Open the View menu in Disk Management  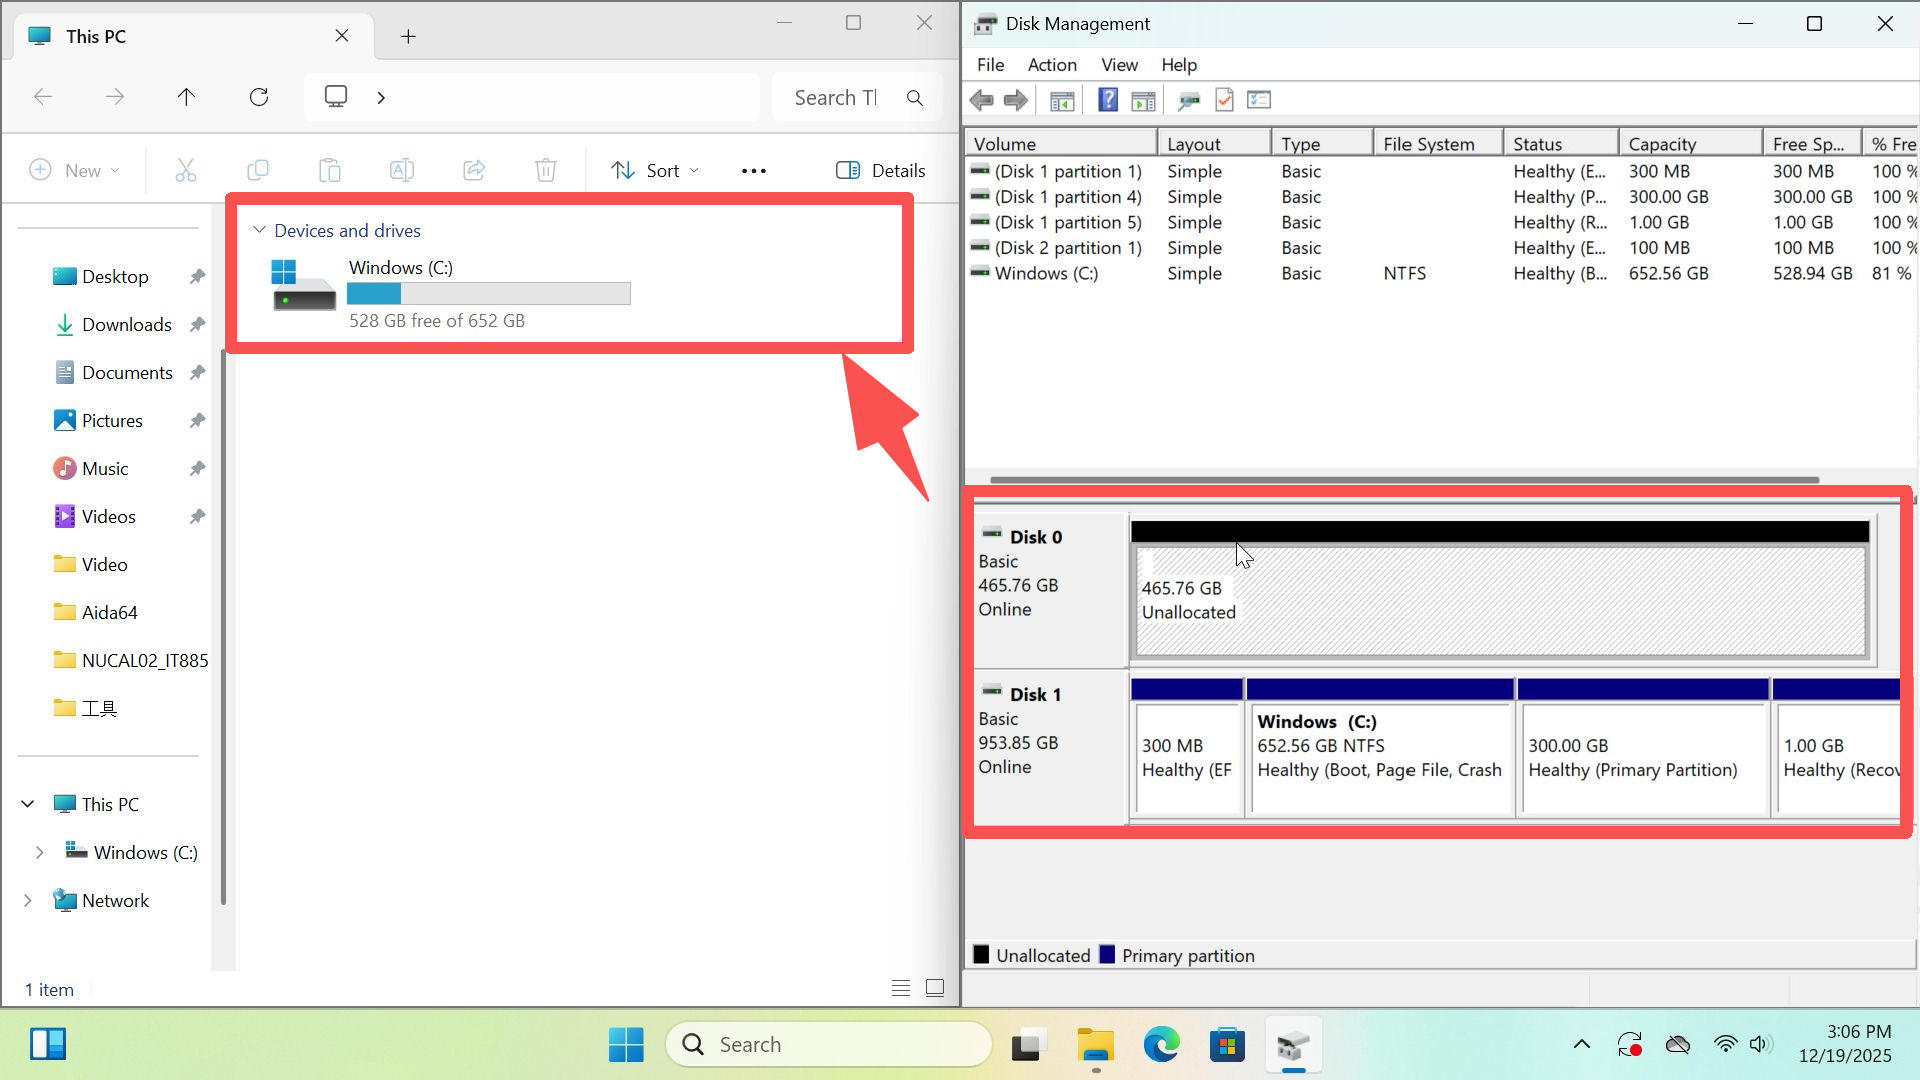click(1119, 65)
